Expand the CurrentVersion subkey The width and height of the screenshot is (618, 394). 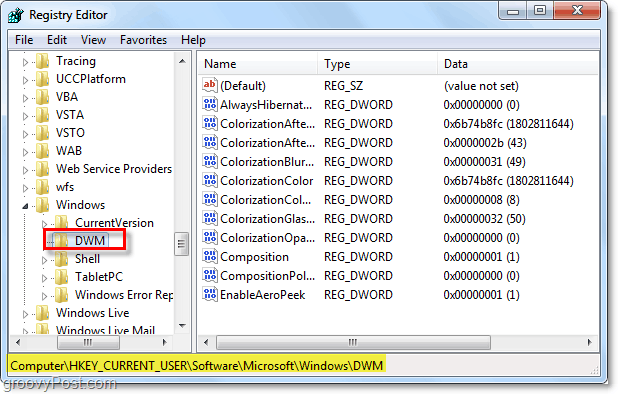pos(45,224)
